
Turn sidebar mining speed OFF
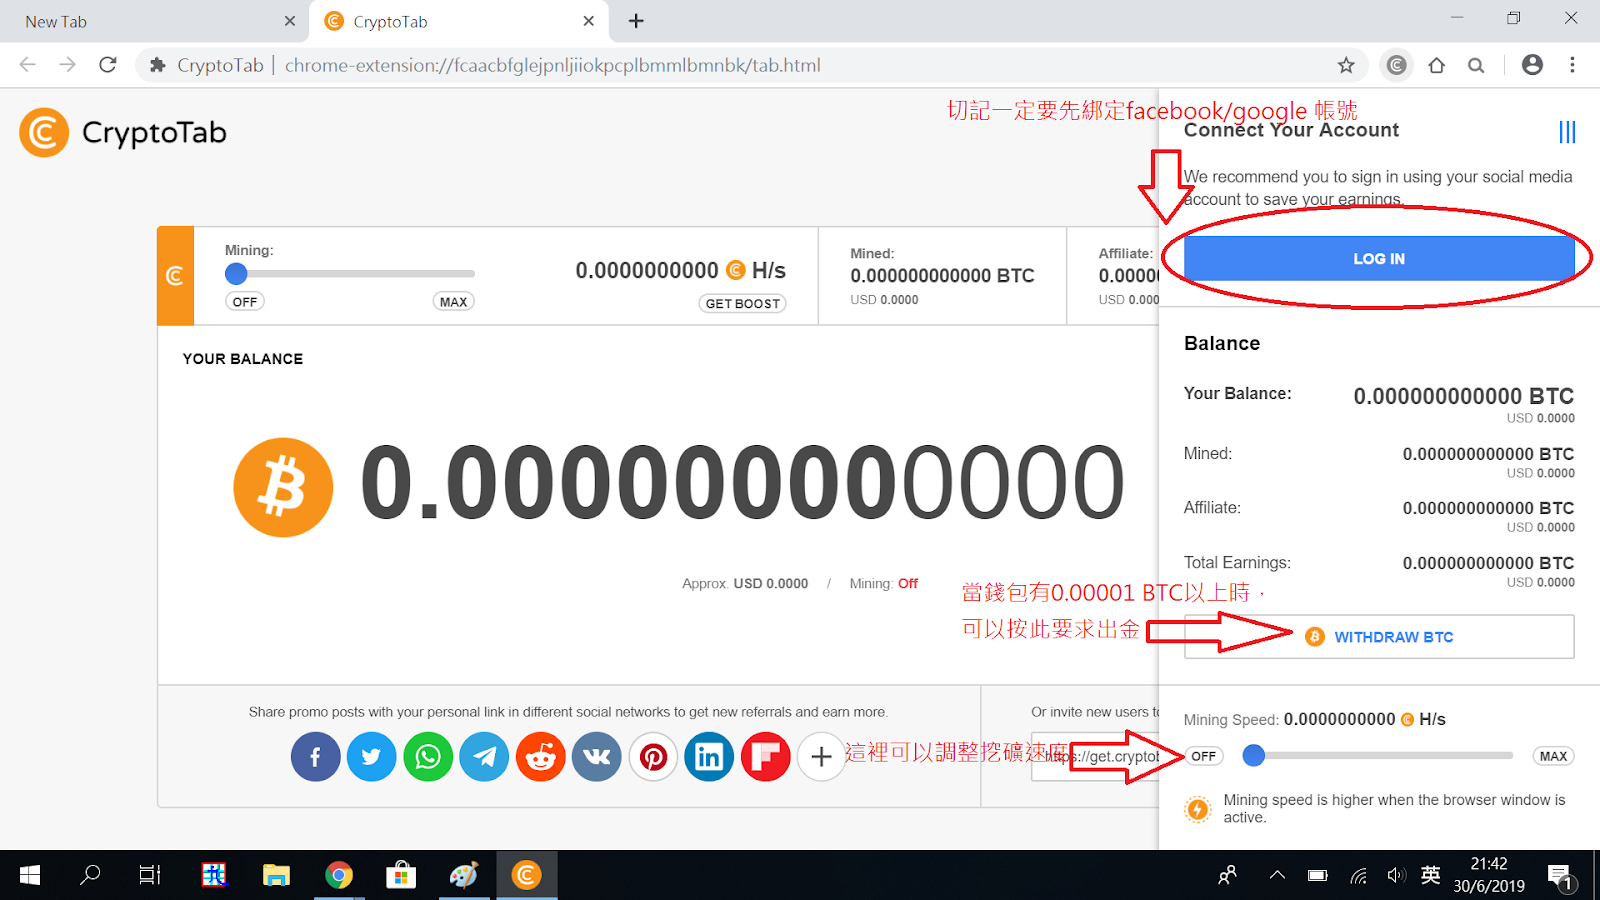coord(1204,756)
